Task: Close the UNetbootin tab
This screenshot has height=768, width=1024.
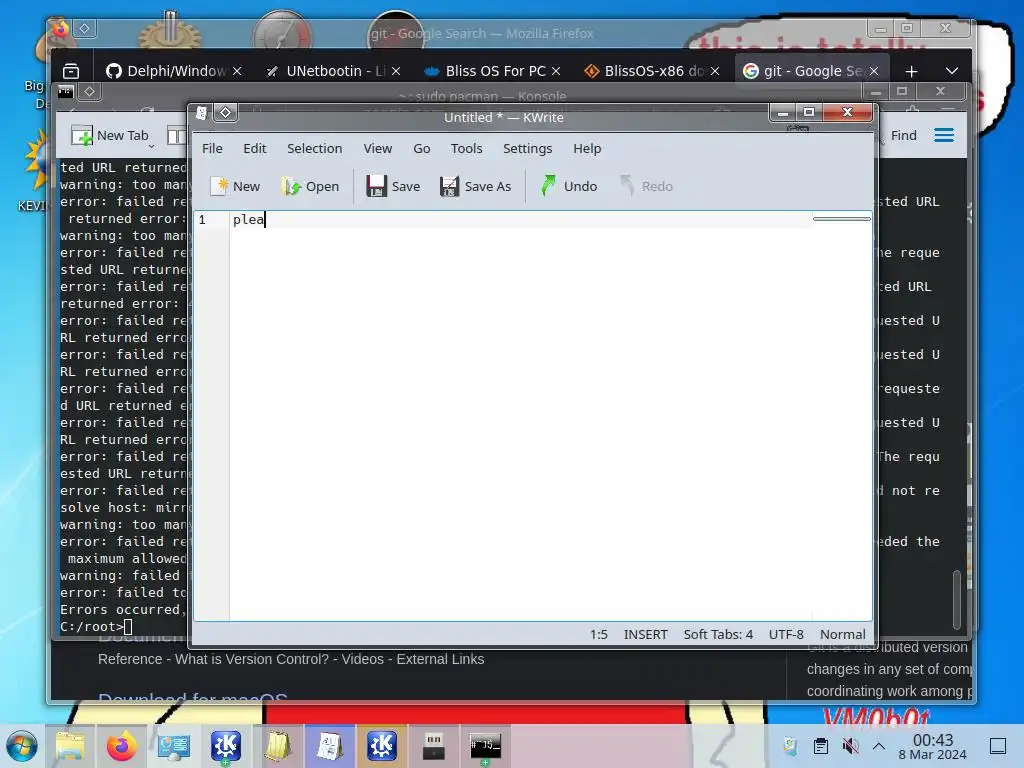Action: point(396,71)
